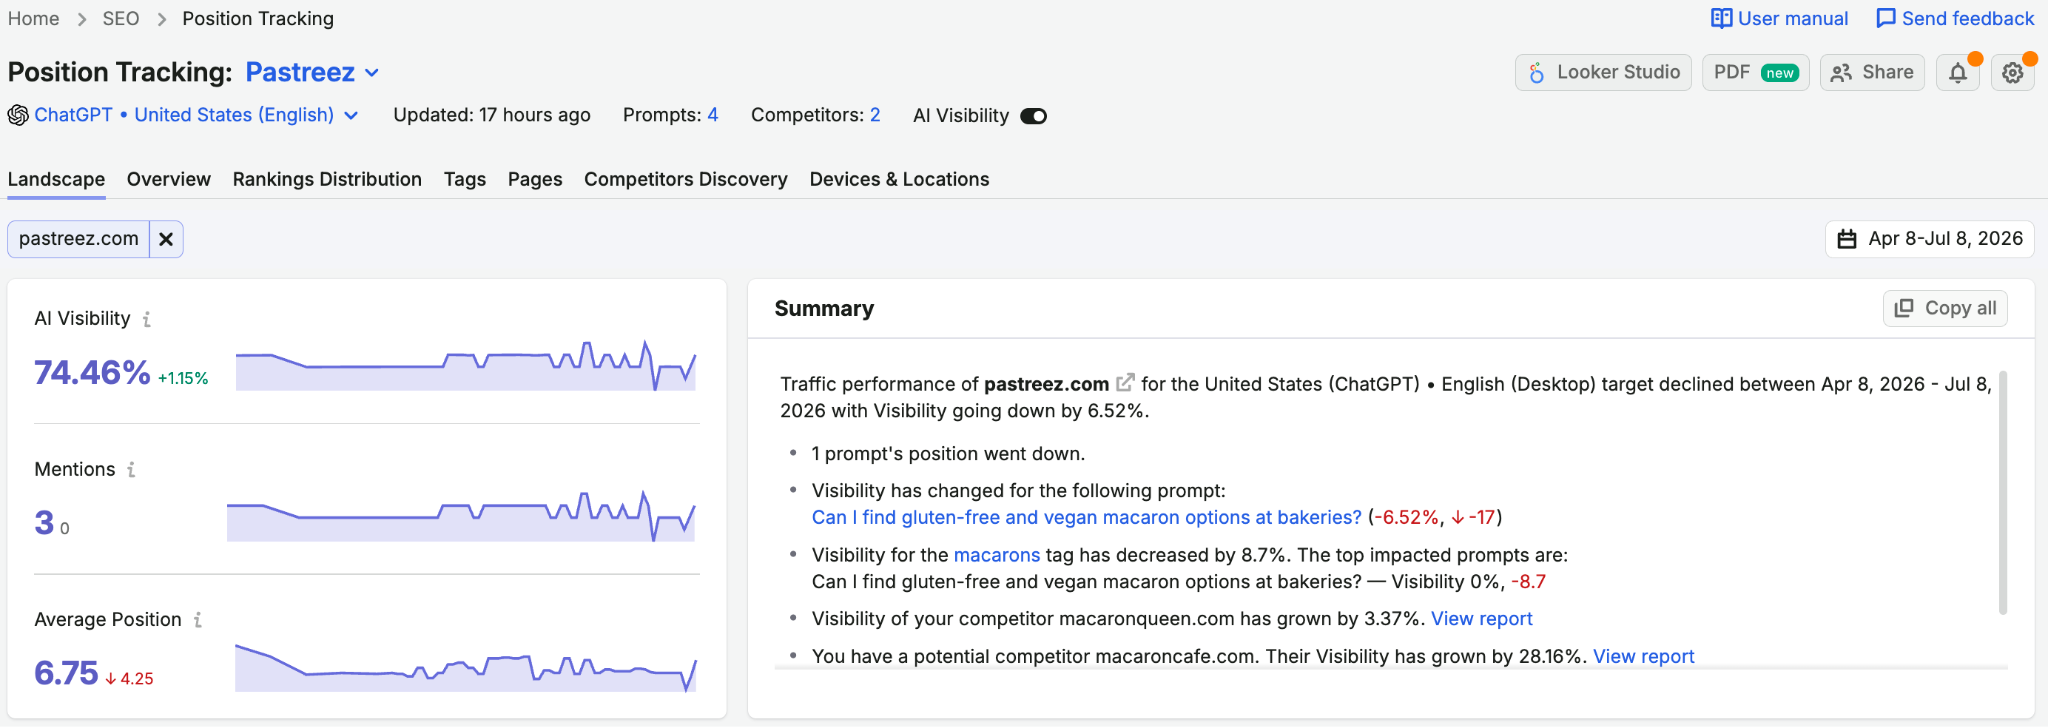Image resolution: width=2048 pixels, height=727 pixels.
Task: Click Send feedback link
Action: point(1955,18)
